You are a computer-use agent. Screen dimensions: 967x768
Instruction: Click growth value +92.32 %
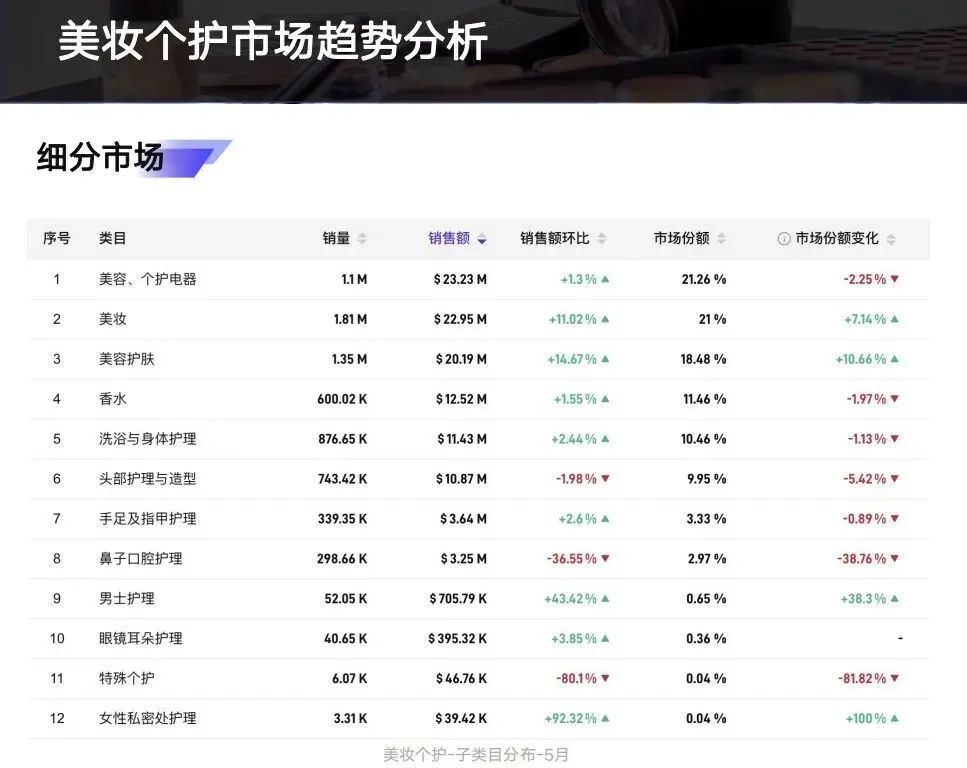(570, 718)
